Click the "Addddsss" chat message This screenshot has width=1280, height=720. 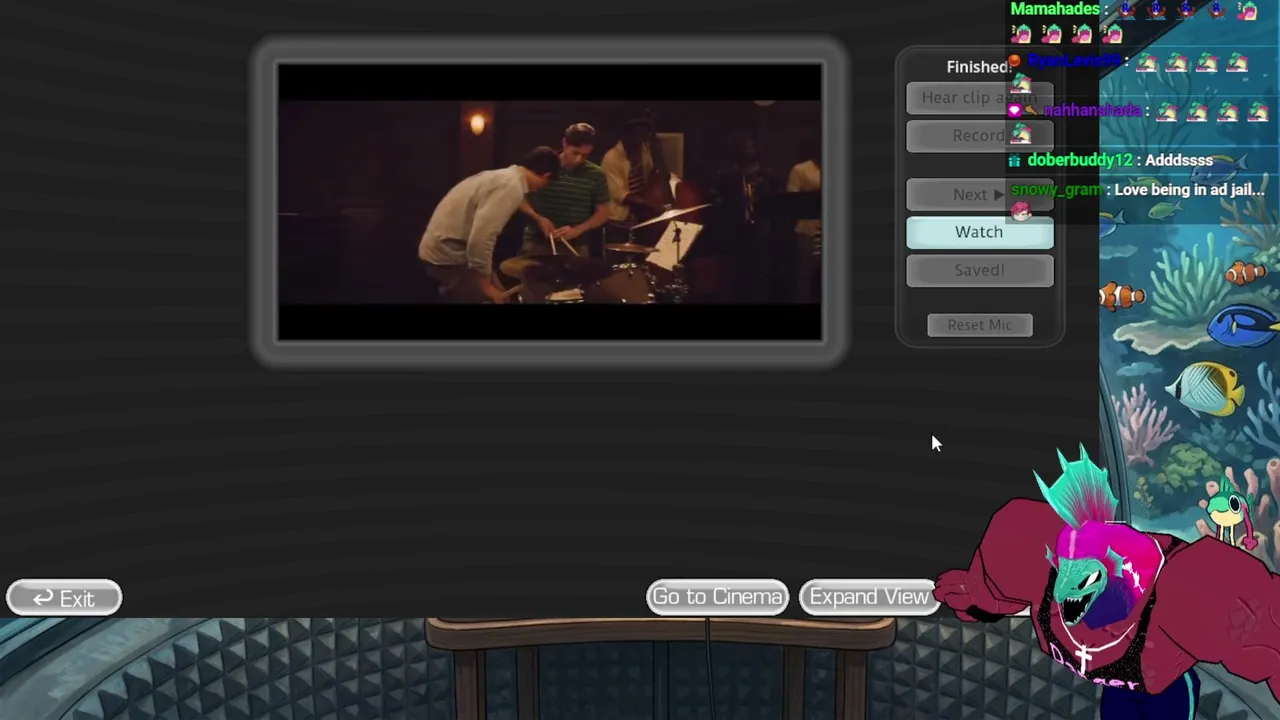[1179, 160]
